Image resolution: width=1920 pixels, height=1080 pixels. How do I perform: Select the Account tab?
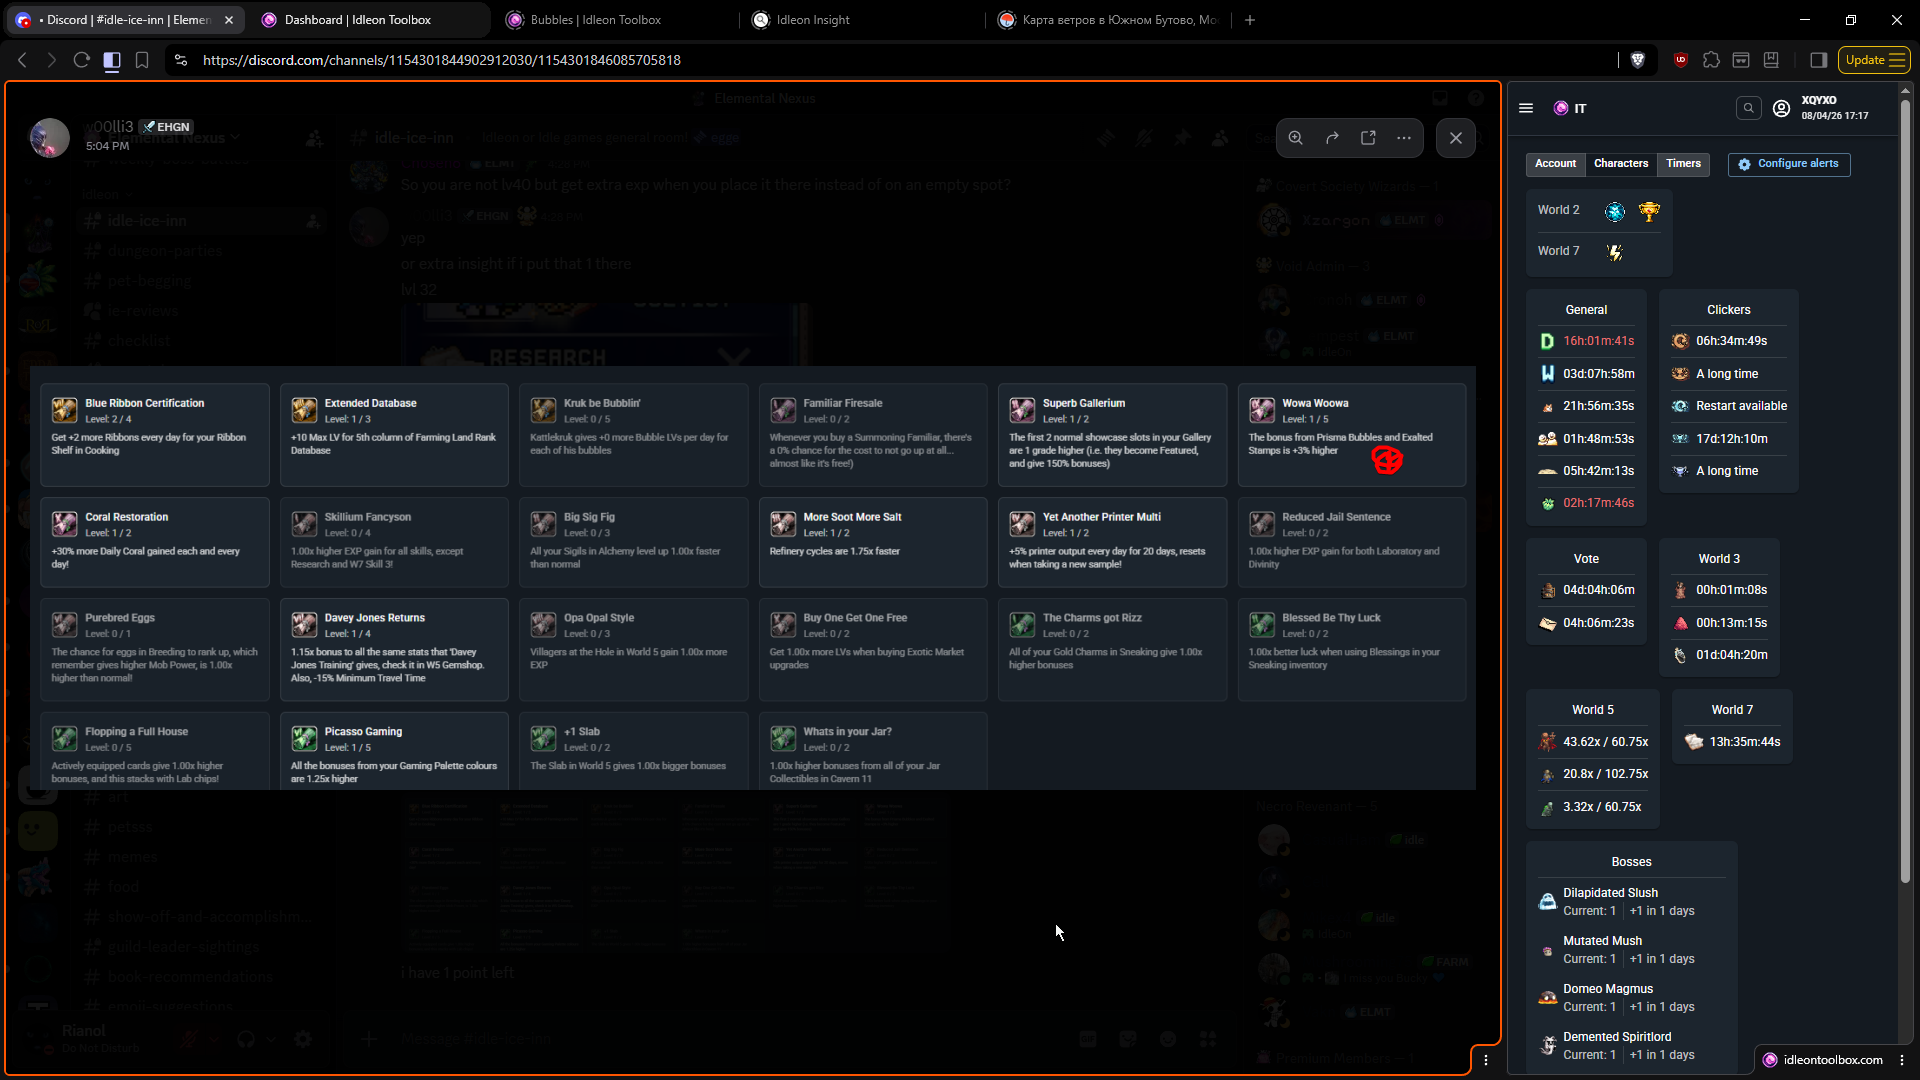pos(1555,164)
